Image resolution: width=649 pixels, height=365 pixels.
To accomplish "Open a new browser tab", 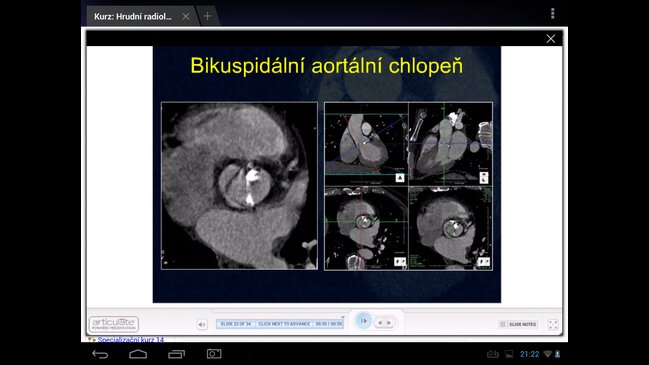I will coord(207,16).
